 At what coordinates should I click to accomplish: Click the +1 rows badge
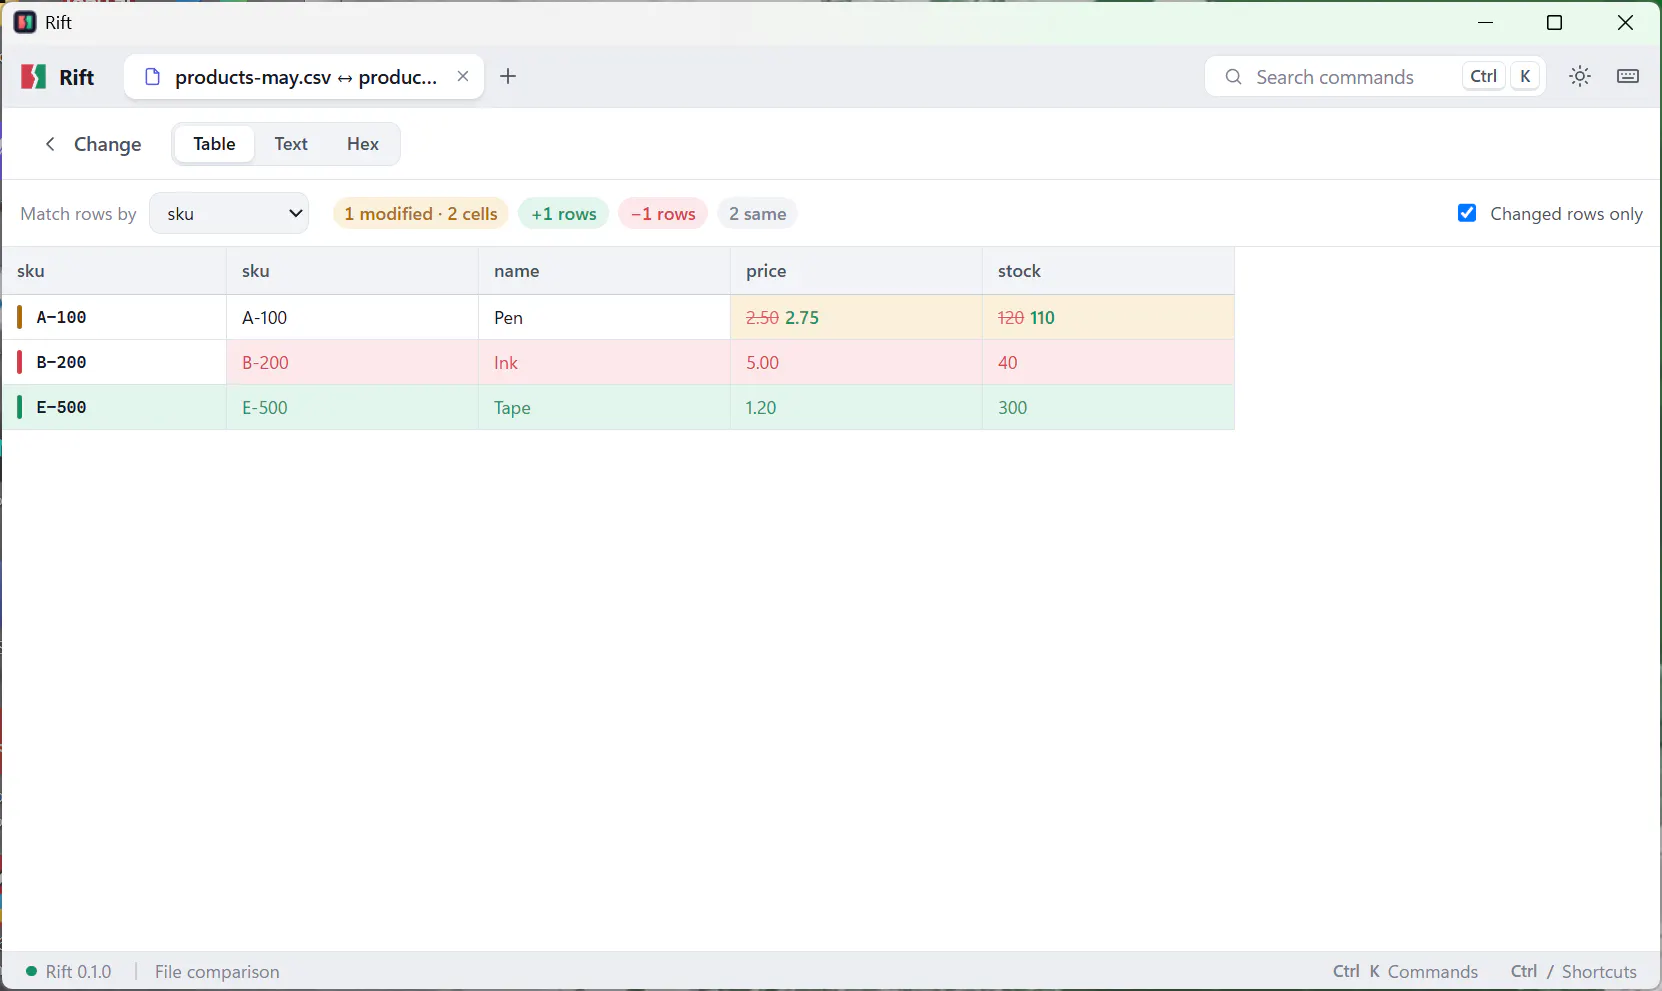564,214
